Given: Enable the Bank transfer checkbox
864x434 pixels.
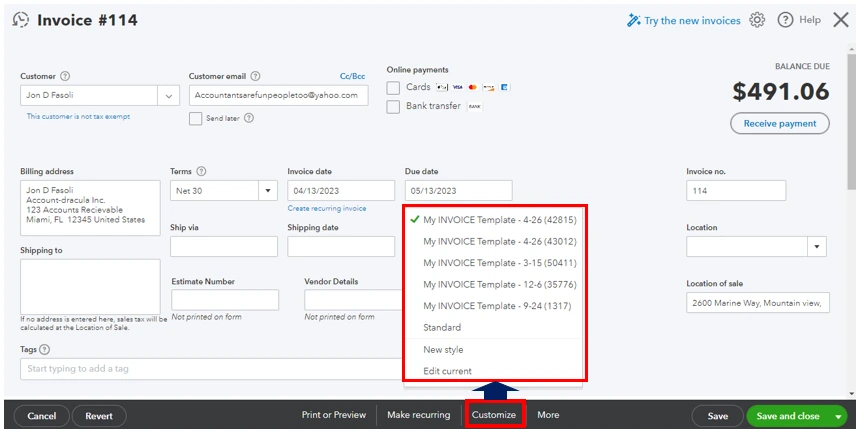Looking at the screenshot, I should 393,106.
